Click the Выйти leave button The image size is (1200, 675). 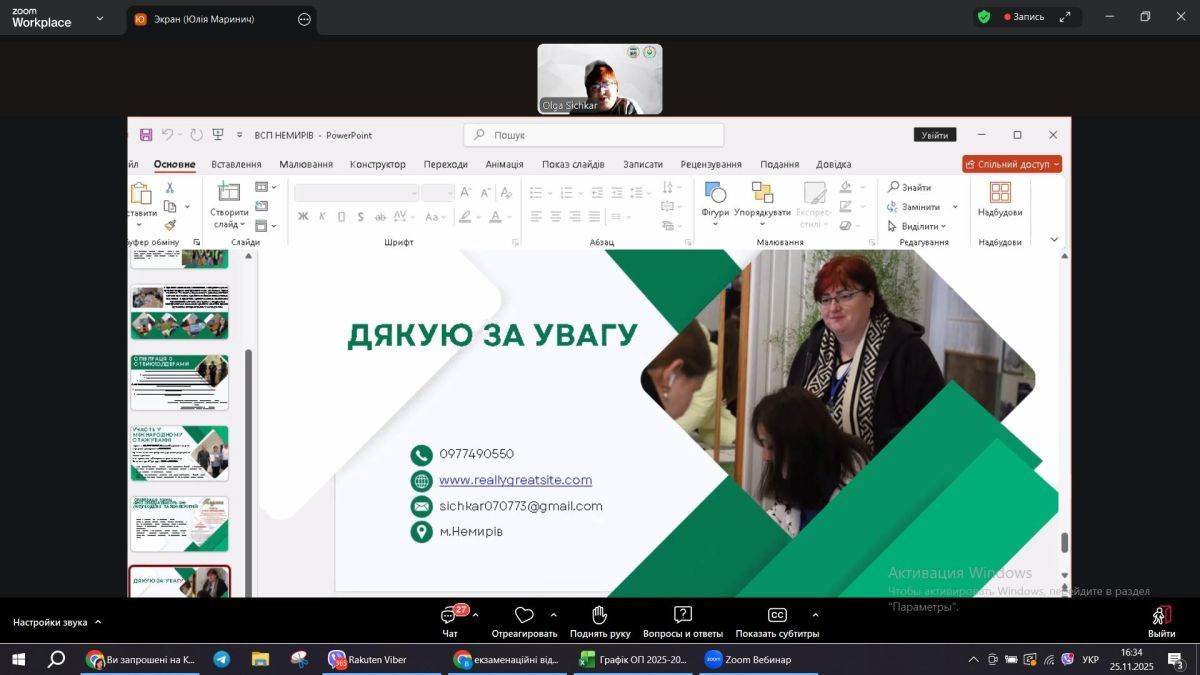tap(1161, 621)
